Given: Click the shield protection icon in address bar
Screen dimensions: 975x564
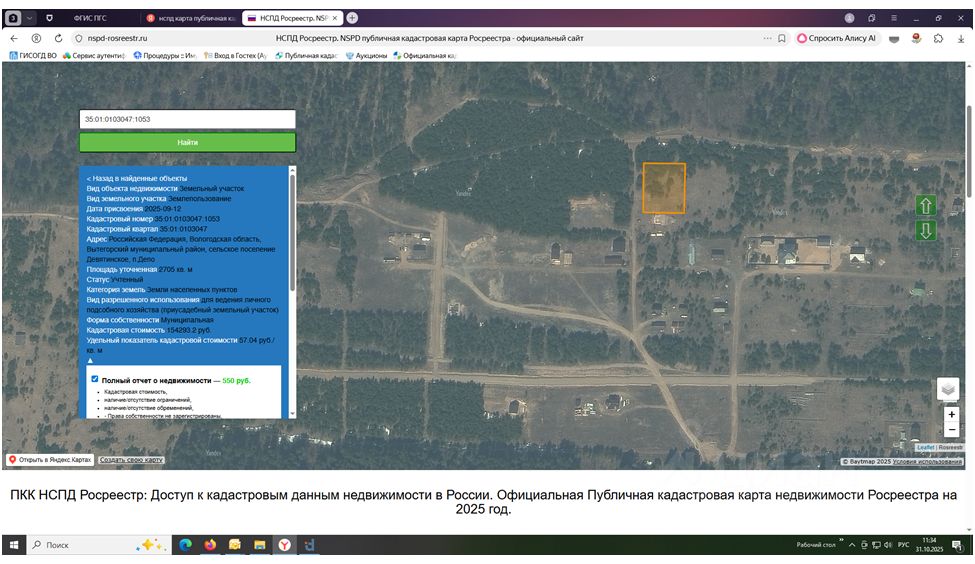Looking at the screenshot, I should 78,38.
